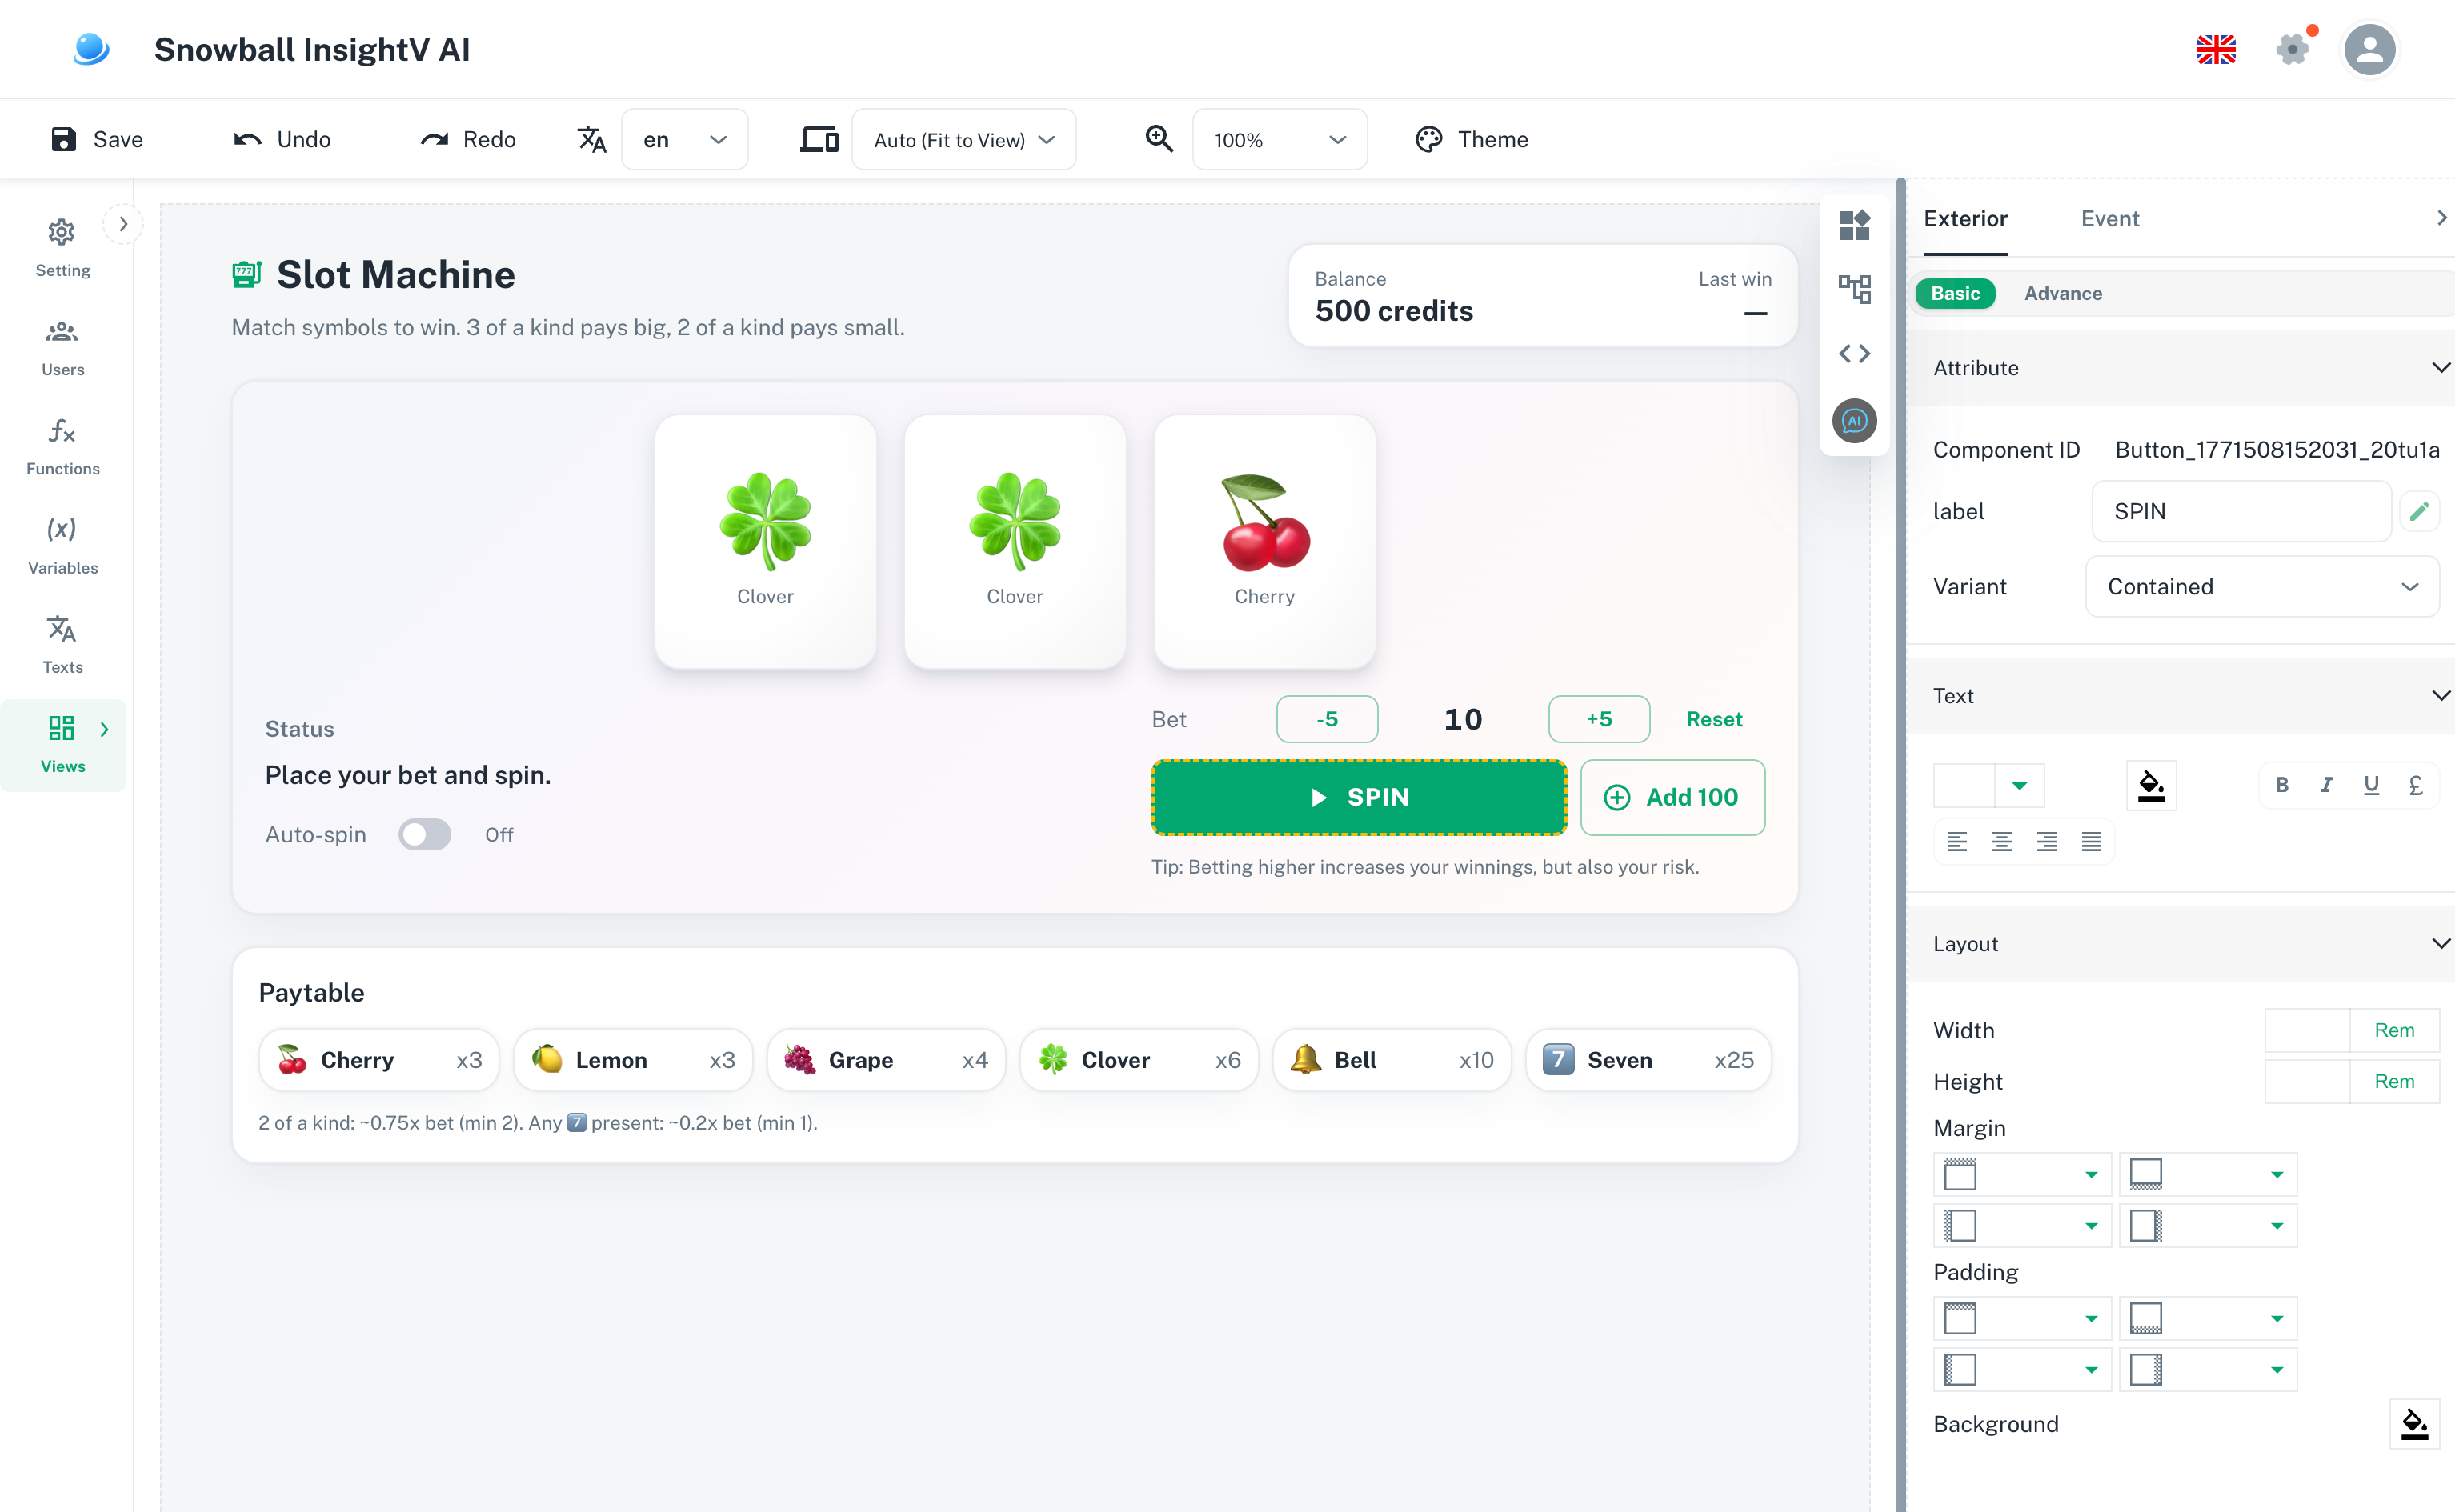Click Add 100 credits
Screen dimensions: 2455x1512
(x=1672, y=797)
